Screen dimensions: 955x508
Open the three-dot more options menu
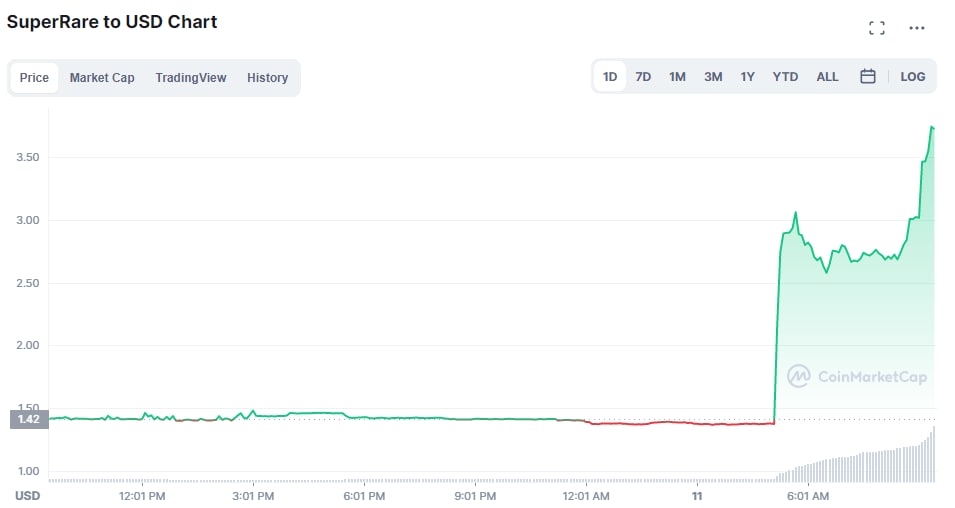coord(917,28)
